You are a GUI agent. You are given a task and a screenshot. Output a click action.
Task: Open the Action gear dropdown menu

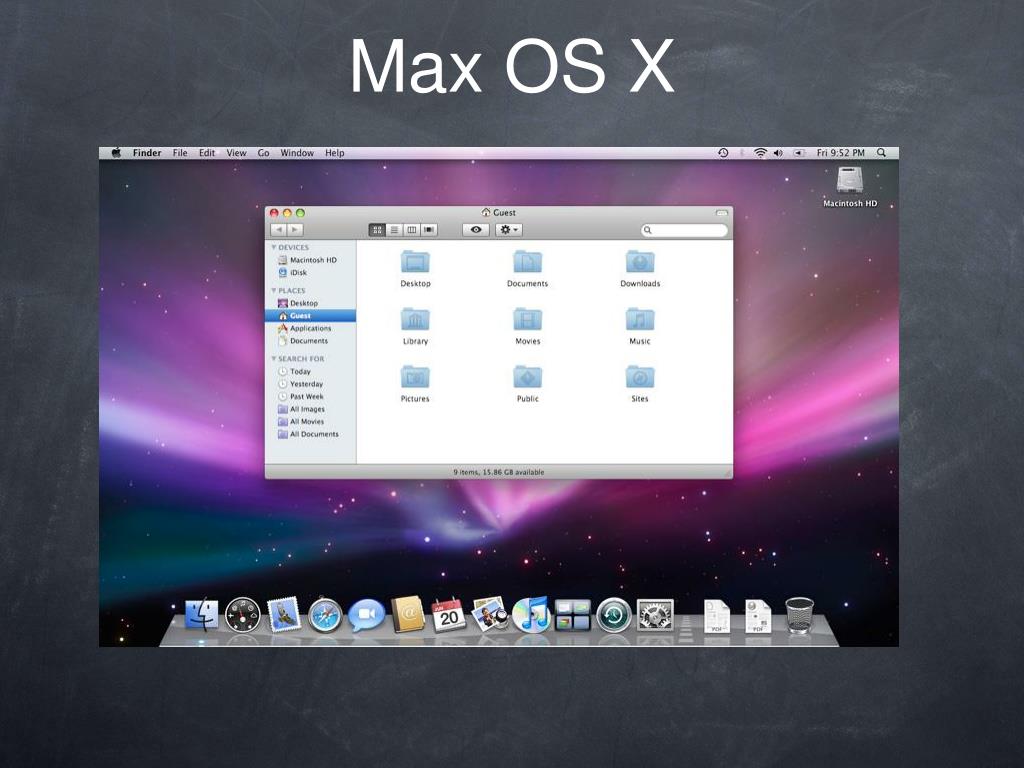click(x=509, y=230)
